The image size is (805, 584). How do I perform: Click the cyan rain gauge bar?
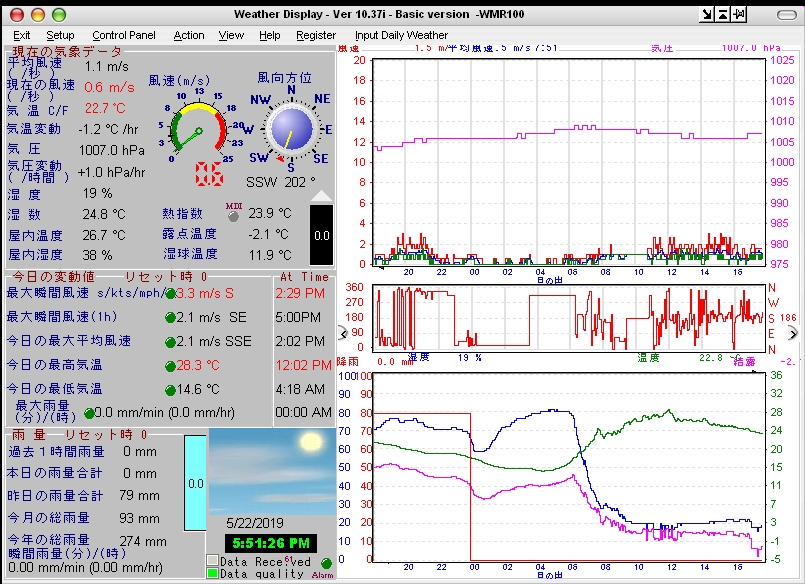pos(195,483)
